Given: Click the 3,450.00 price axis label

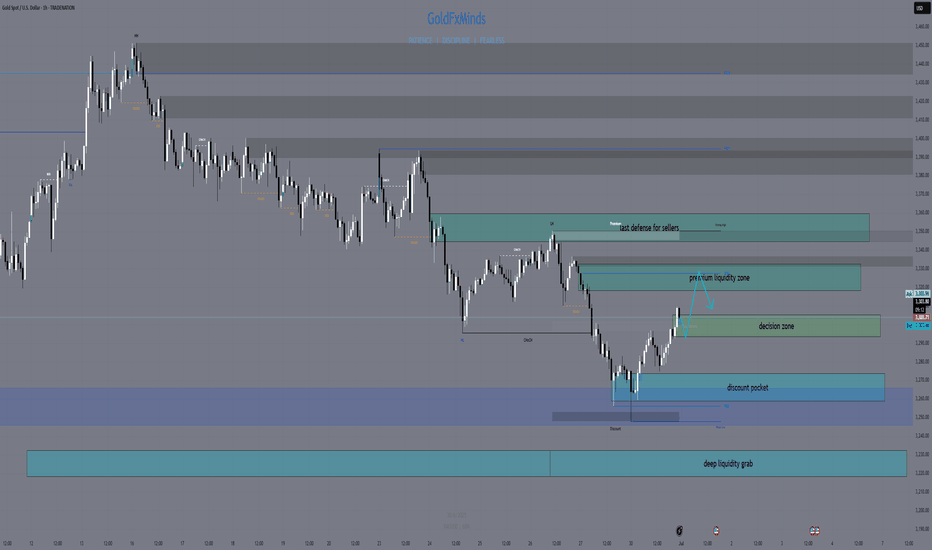Looking at the screenshot, I should coord(922,45).
